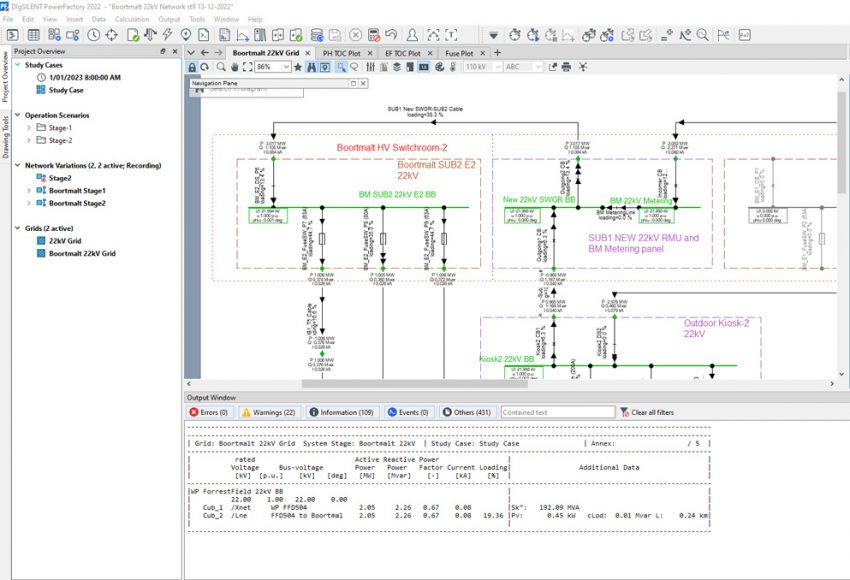850x580 pixels.
Task: Click the binoculars search icon in diagram toolbar
Action: [310, 67]
